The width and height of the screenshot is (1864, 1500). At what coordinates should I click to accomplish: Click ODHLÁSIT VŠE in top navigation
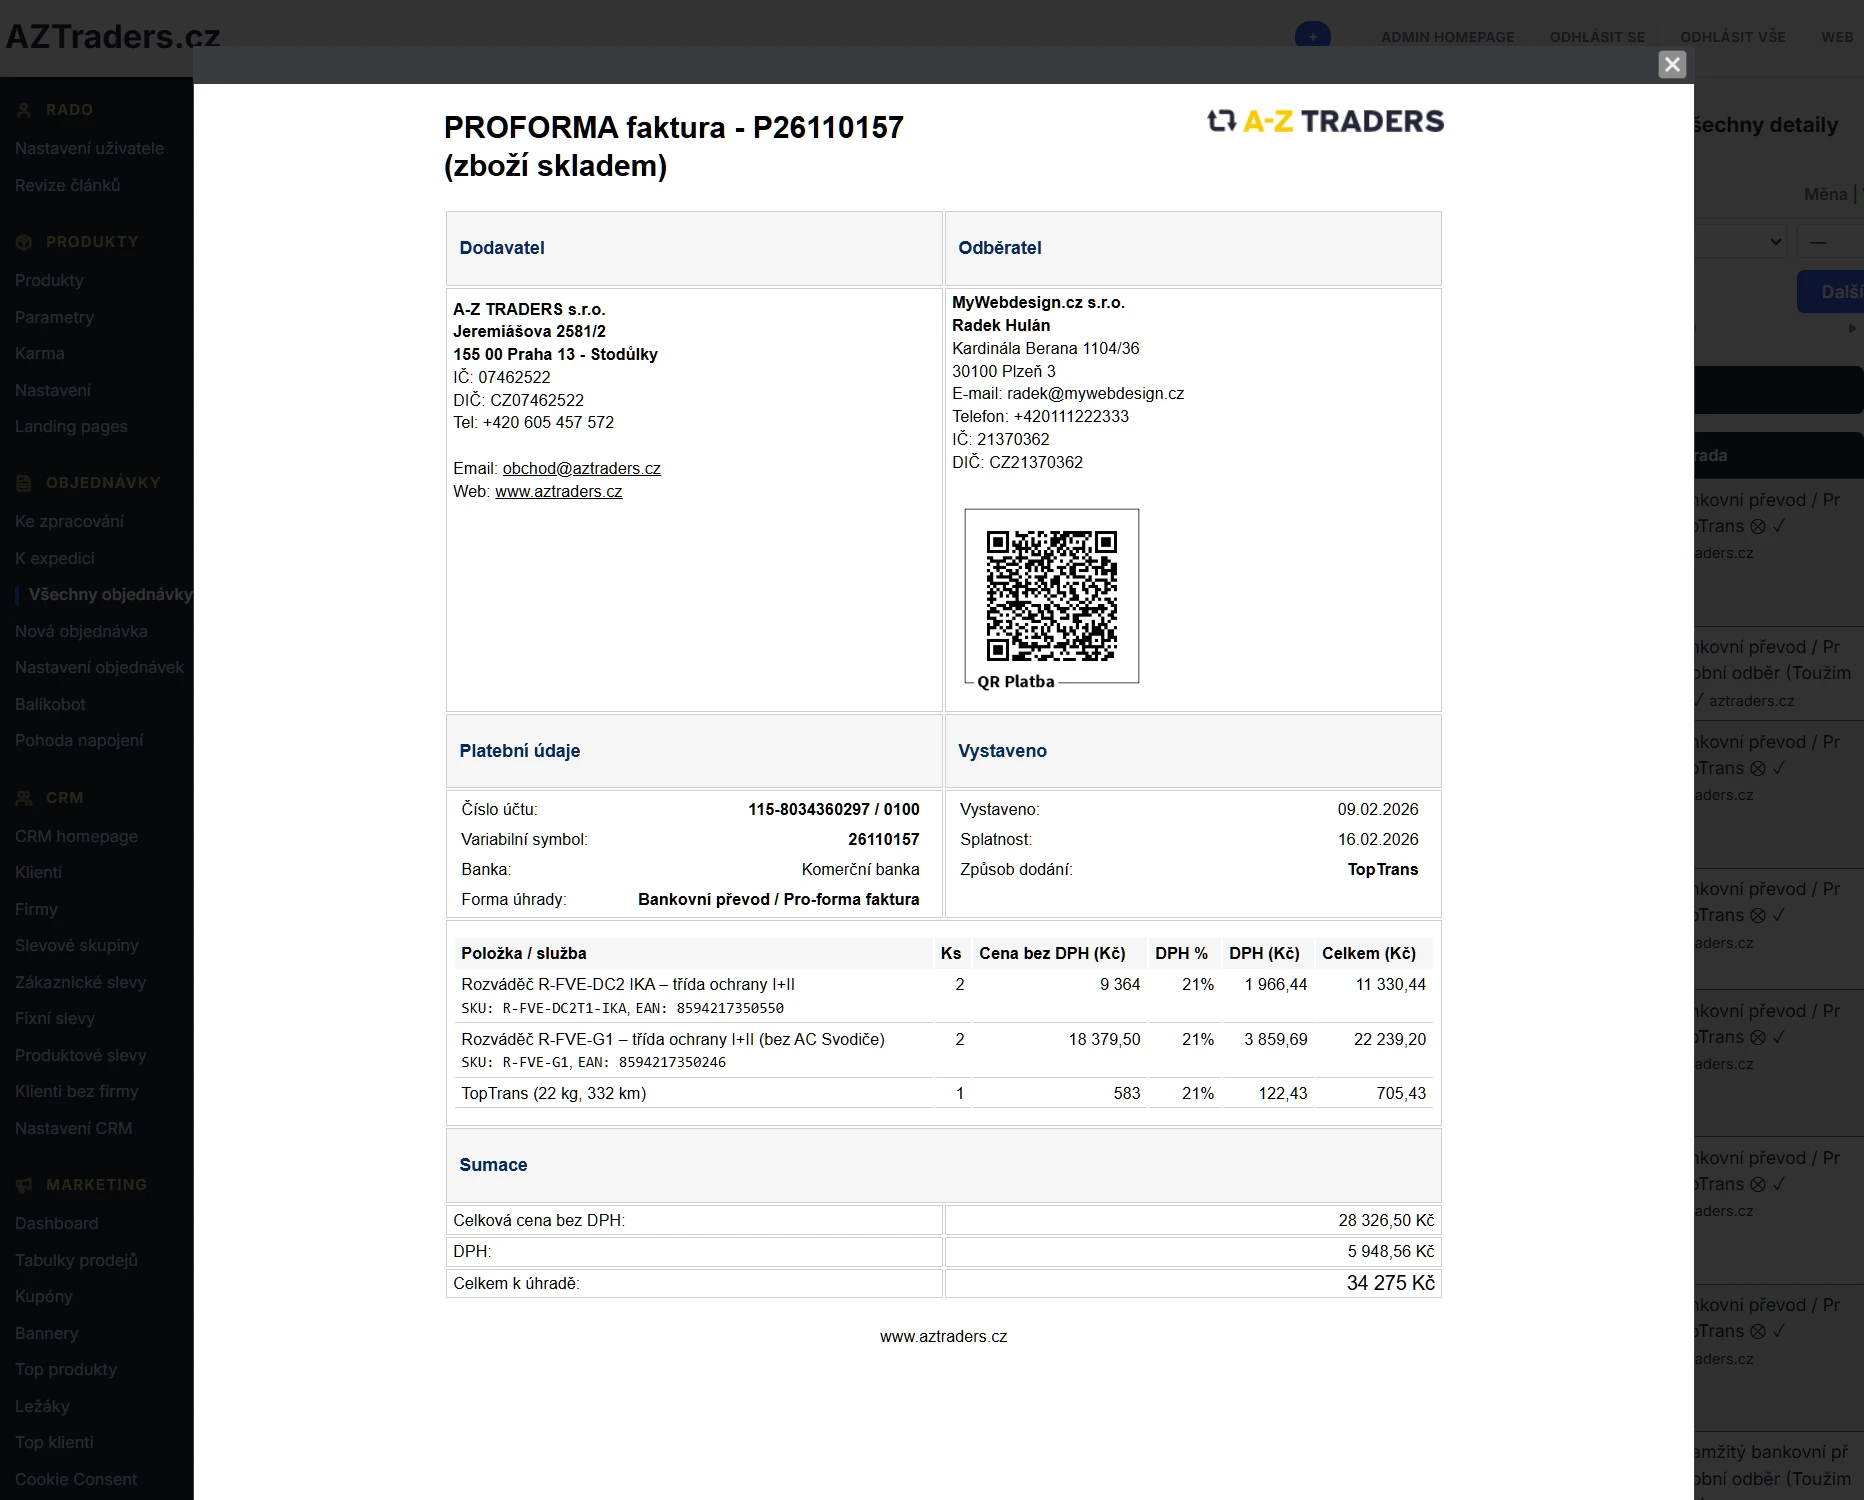click(1732, 37)
